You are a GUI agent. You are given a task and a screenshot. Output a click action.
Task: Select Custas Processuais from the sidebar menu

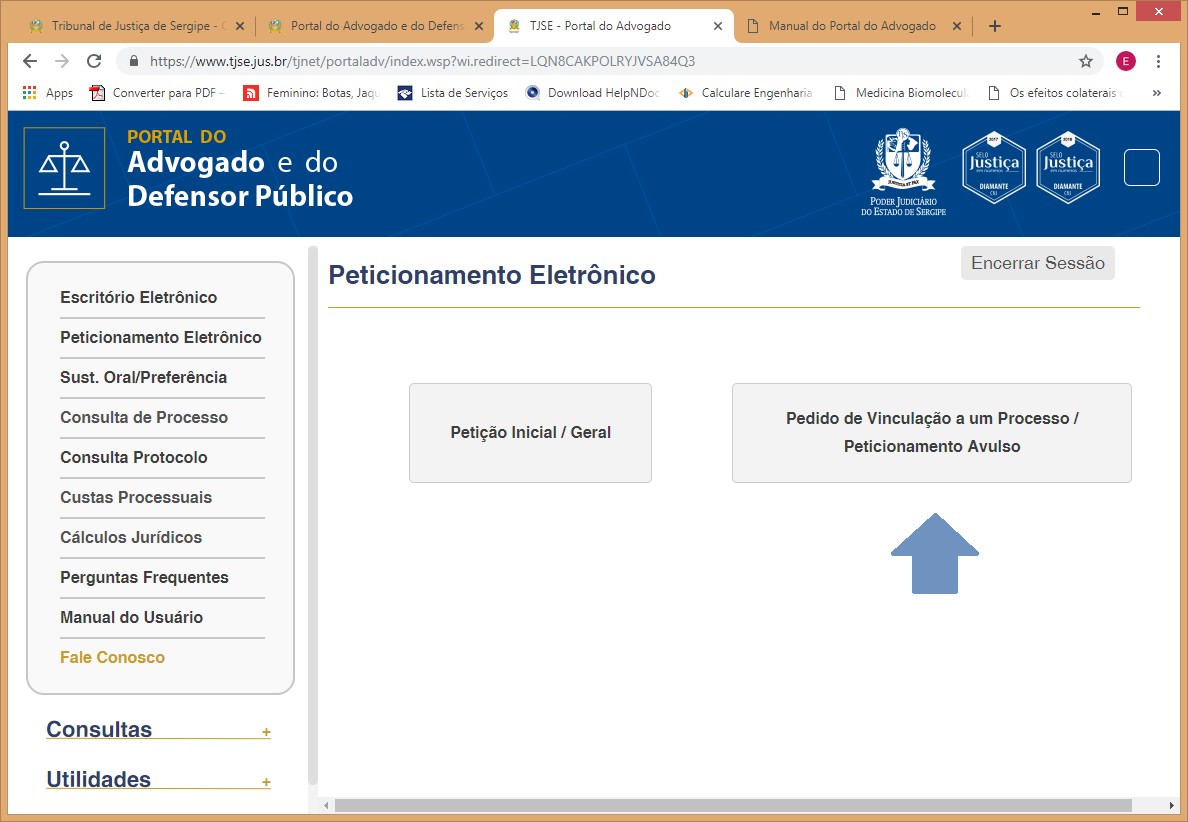tap(136, 497)
